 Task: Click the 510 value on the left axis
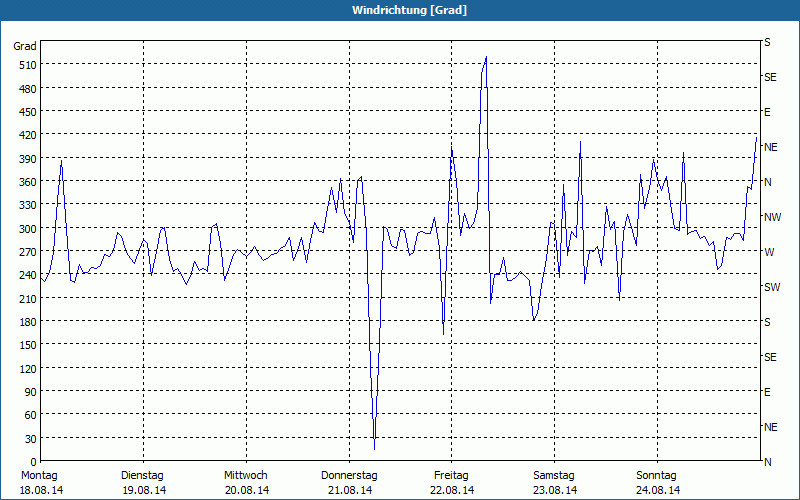tap(28, 65)
